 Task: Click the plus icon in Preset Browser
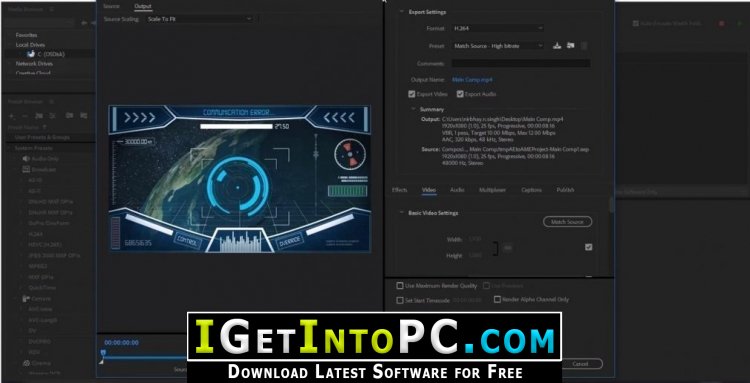click(12, 116)
